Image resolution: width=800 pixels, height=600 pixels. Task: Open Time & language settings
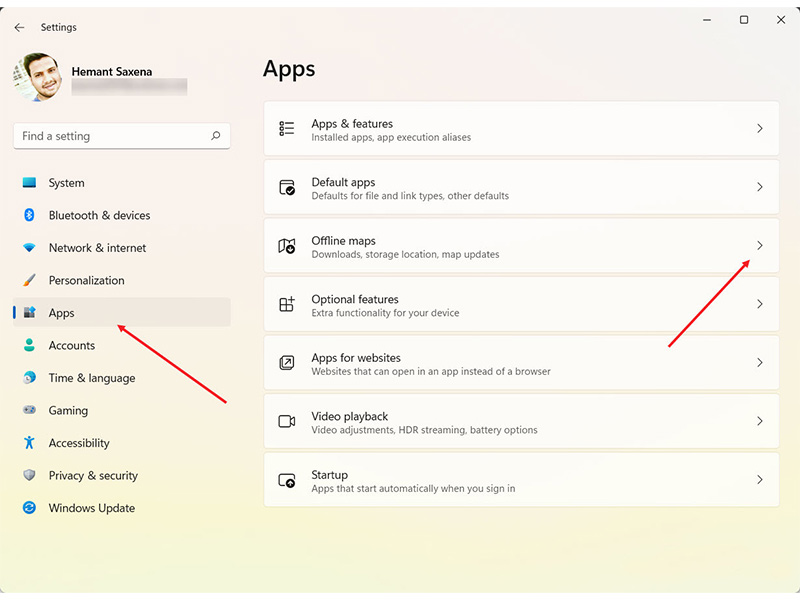tap(121, 378)
